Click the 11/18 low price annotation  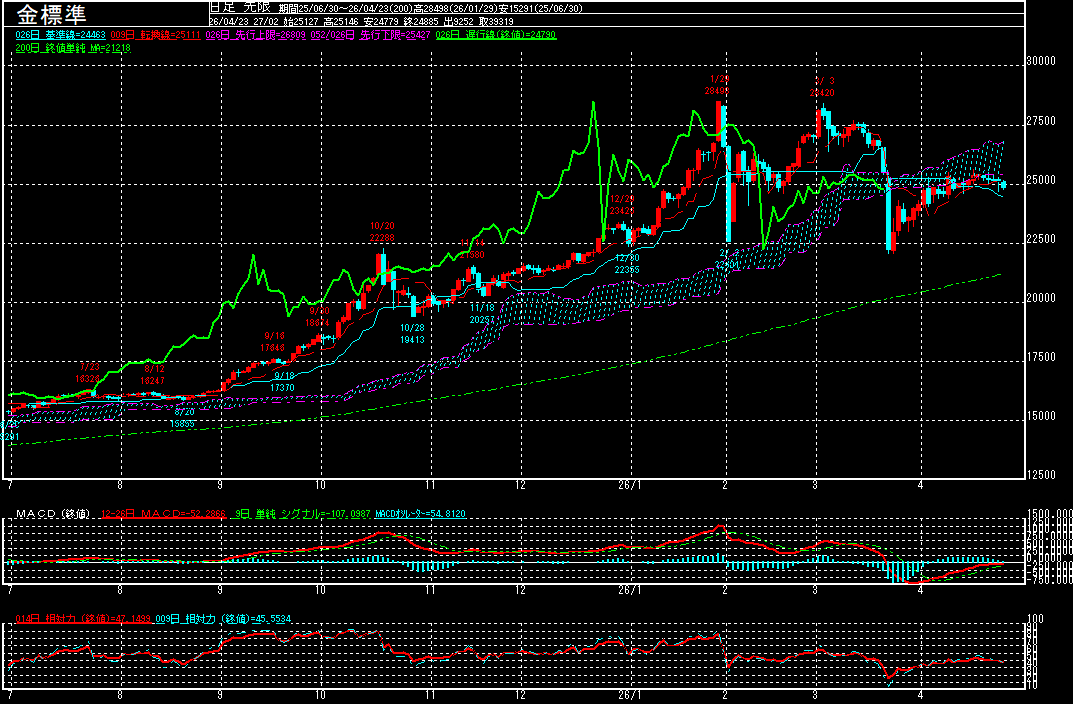(x=483, y=313)
